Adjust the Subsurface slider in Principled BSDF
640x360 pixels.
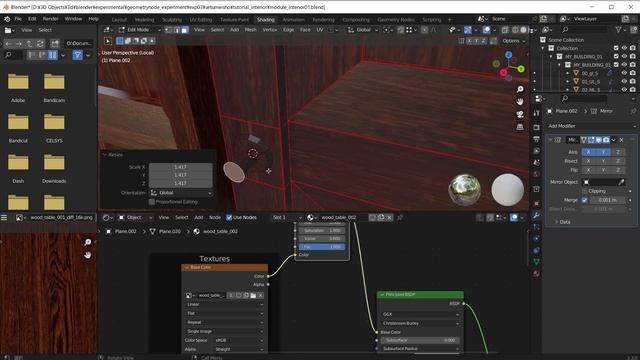point(420,340)
